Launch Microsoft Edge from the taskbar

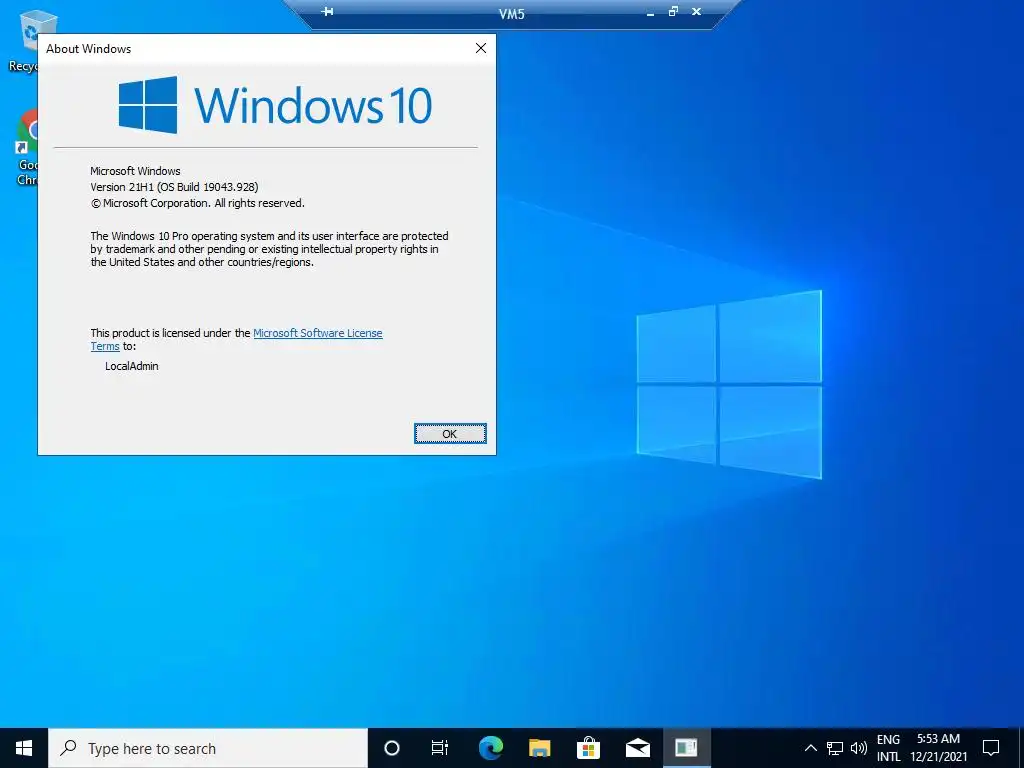(x=490, y=748)
